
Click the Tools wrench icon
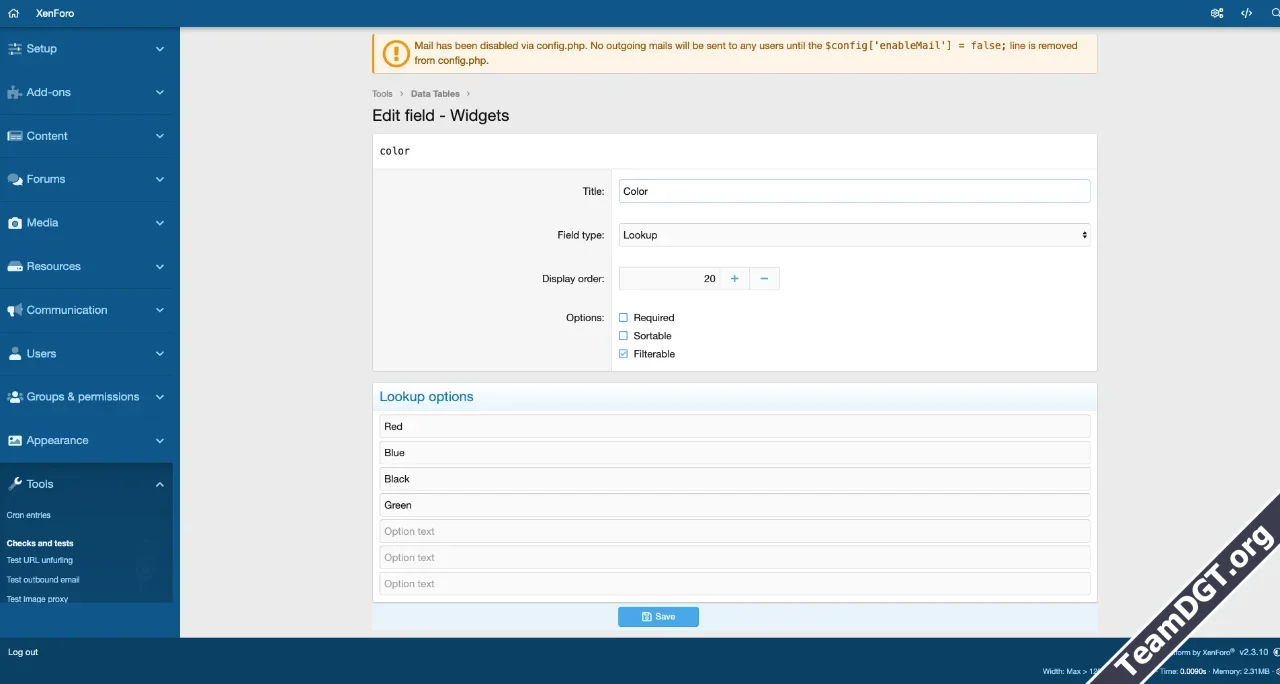[x=14, y=484]
